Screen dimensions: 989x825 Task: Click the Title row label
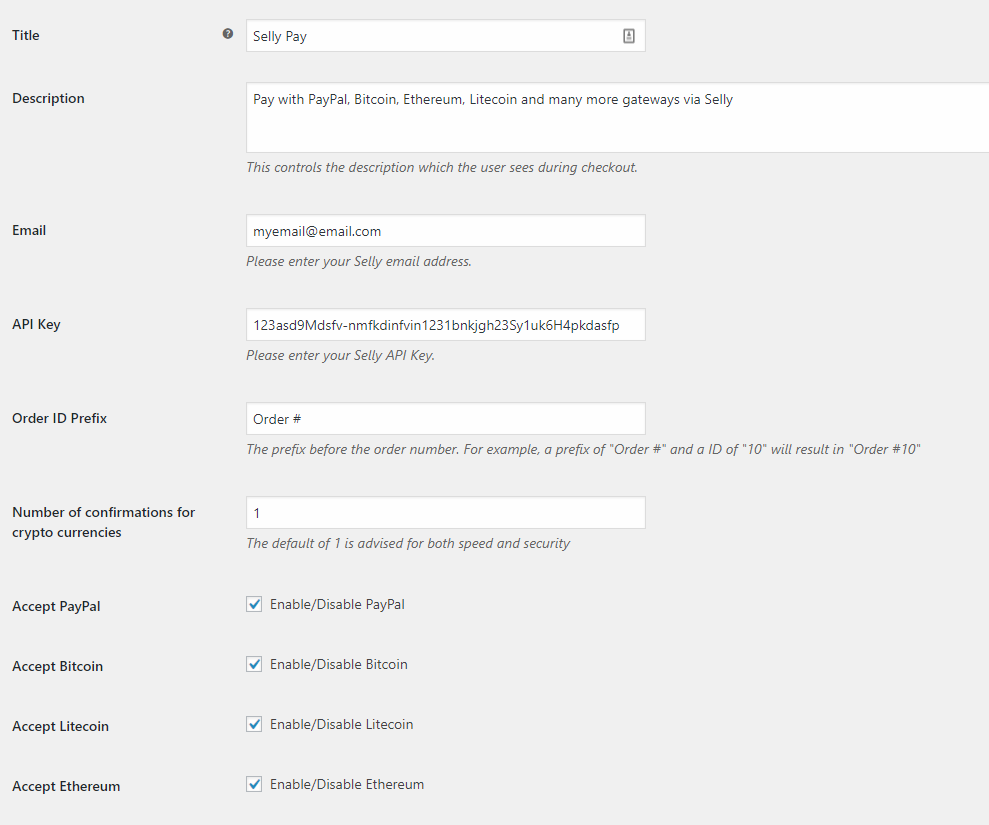(x=26, y=36)
